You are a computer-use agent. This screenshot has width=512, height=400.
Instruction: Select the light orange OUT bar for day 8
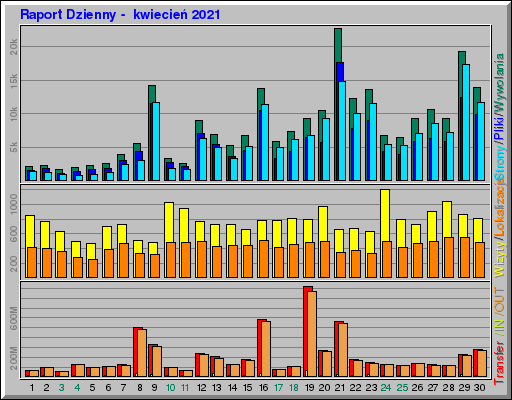(x=142, y=353)
